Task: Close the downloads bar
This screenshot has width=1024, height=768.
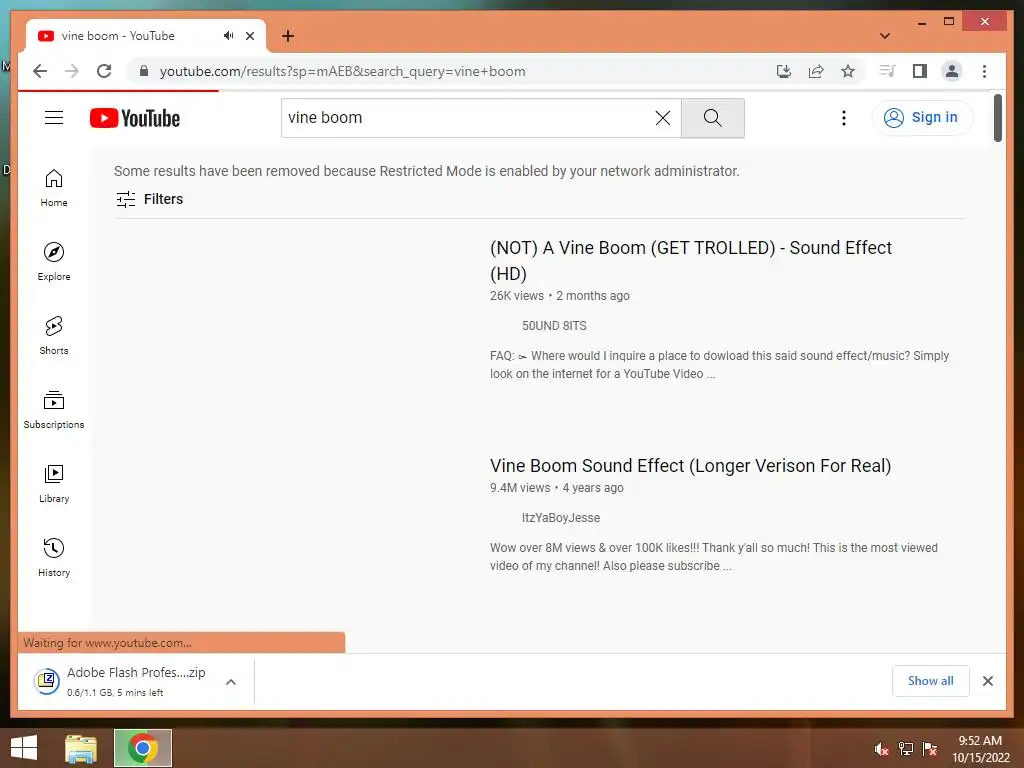Action: [x=987, y=681]
